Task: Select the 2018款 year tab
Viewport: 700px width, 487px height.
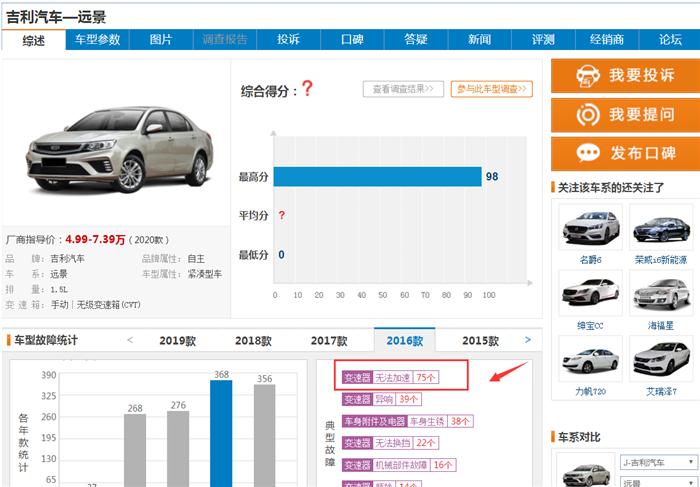Action: point(253,341)
